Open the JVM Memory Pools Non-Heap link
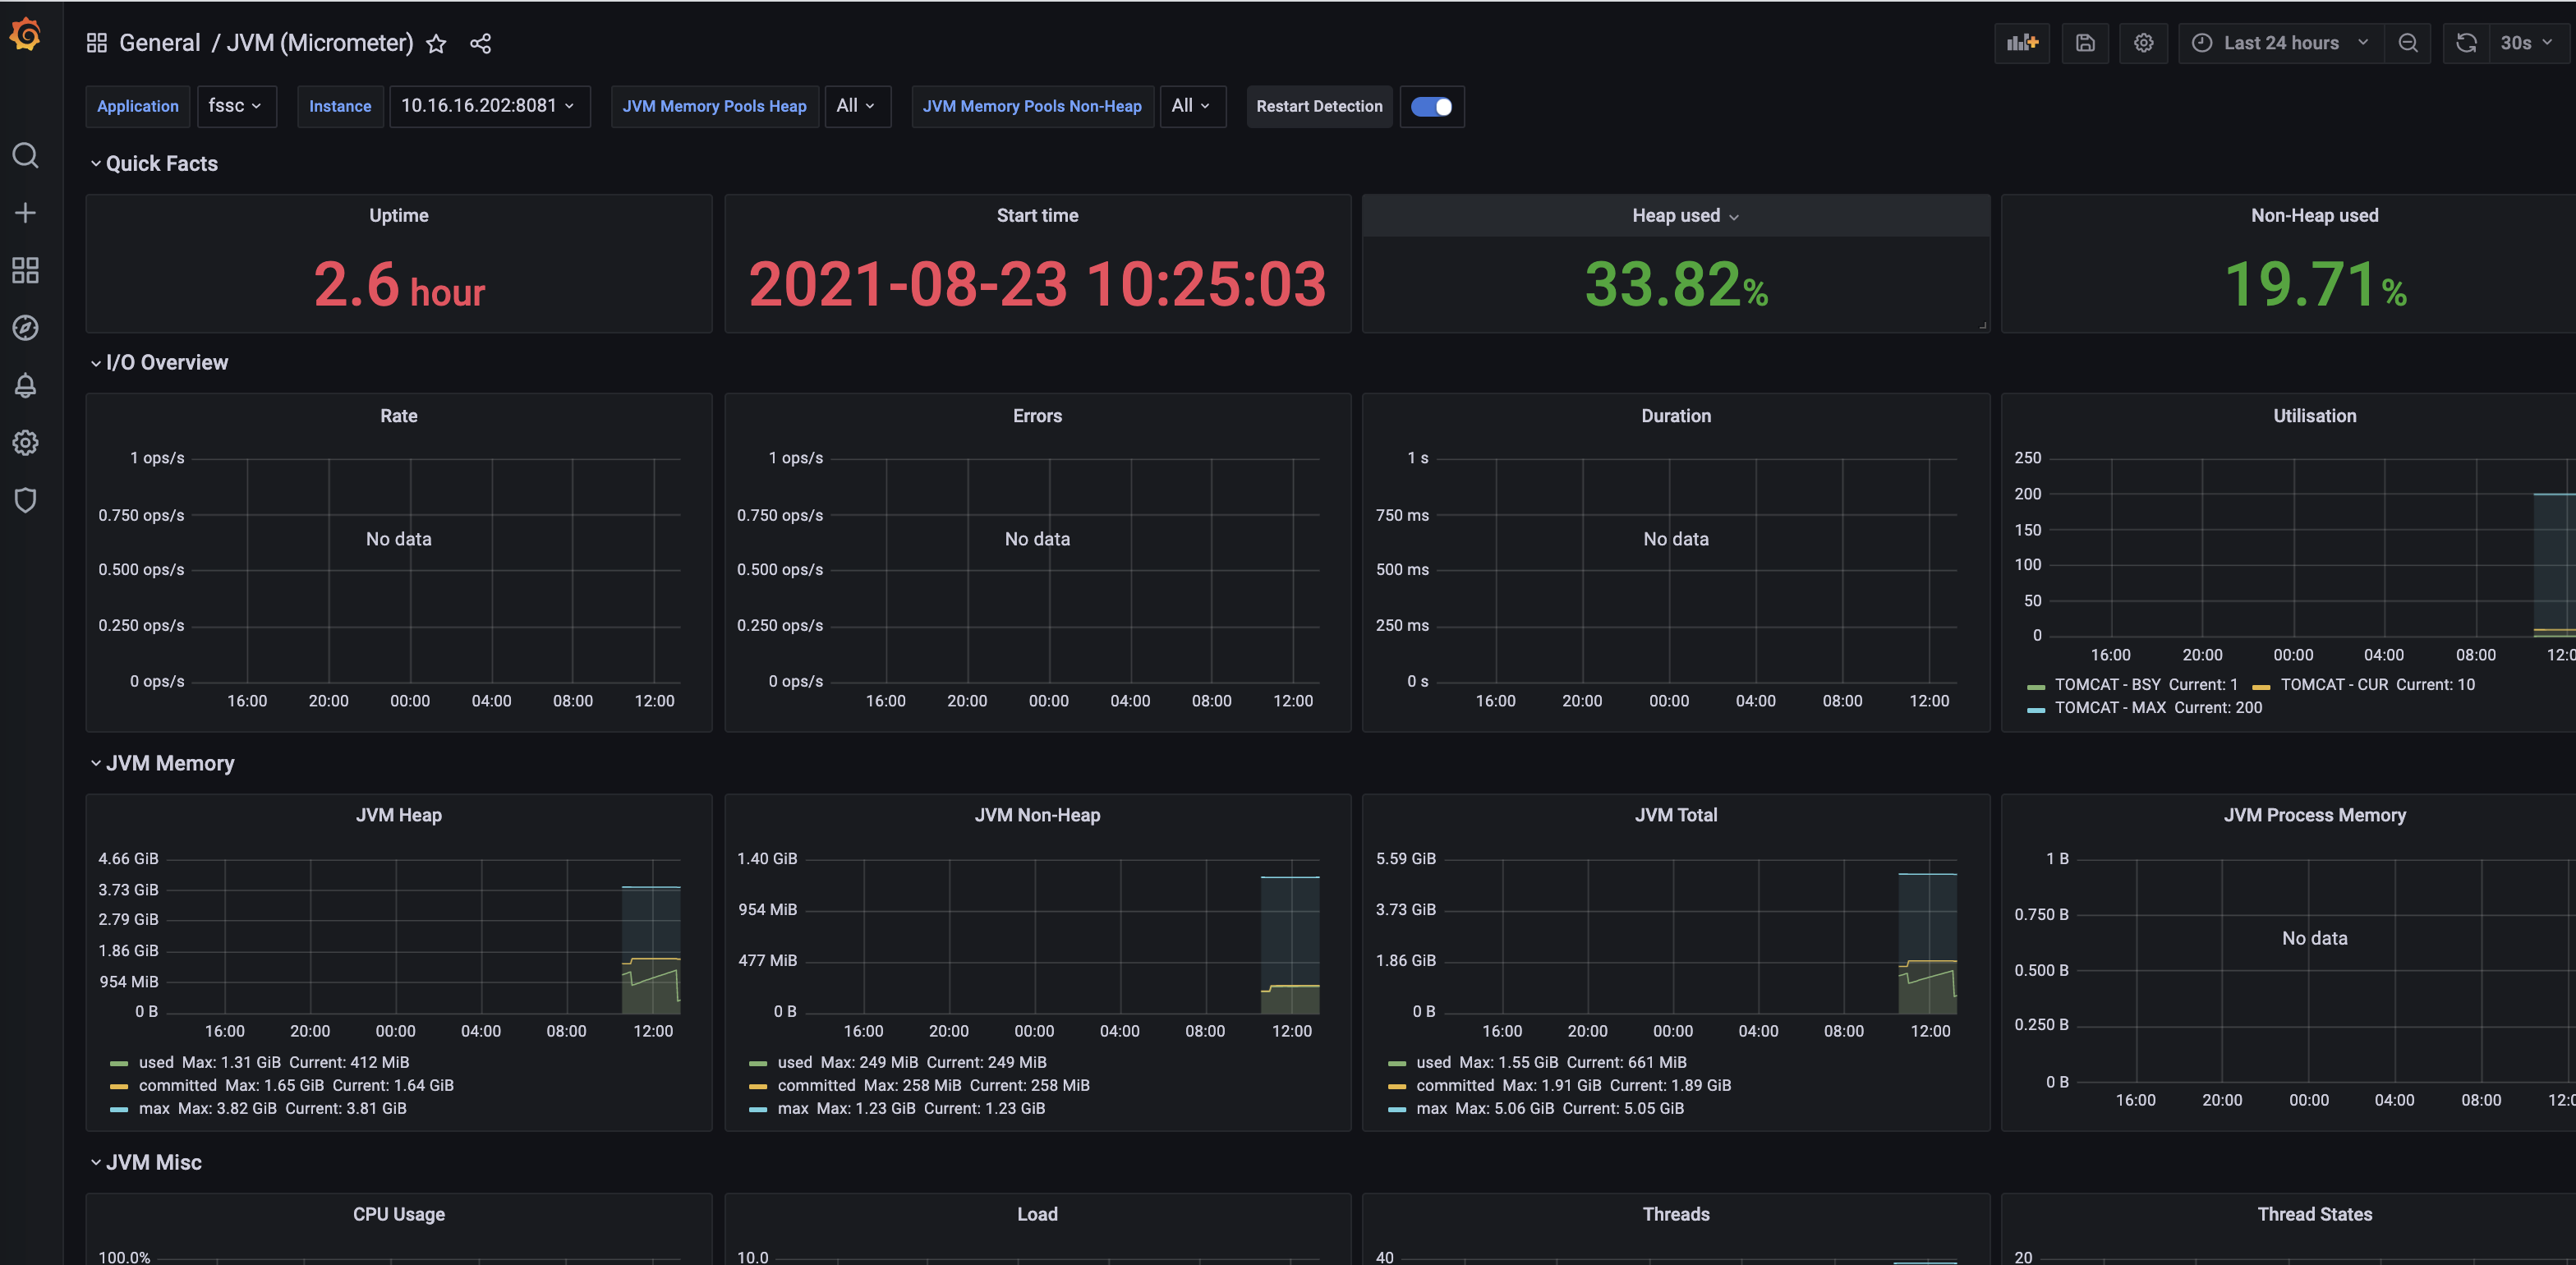Screen dimensions: 2576x1265 (1032, 106)
